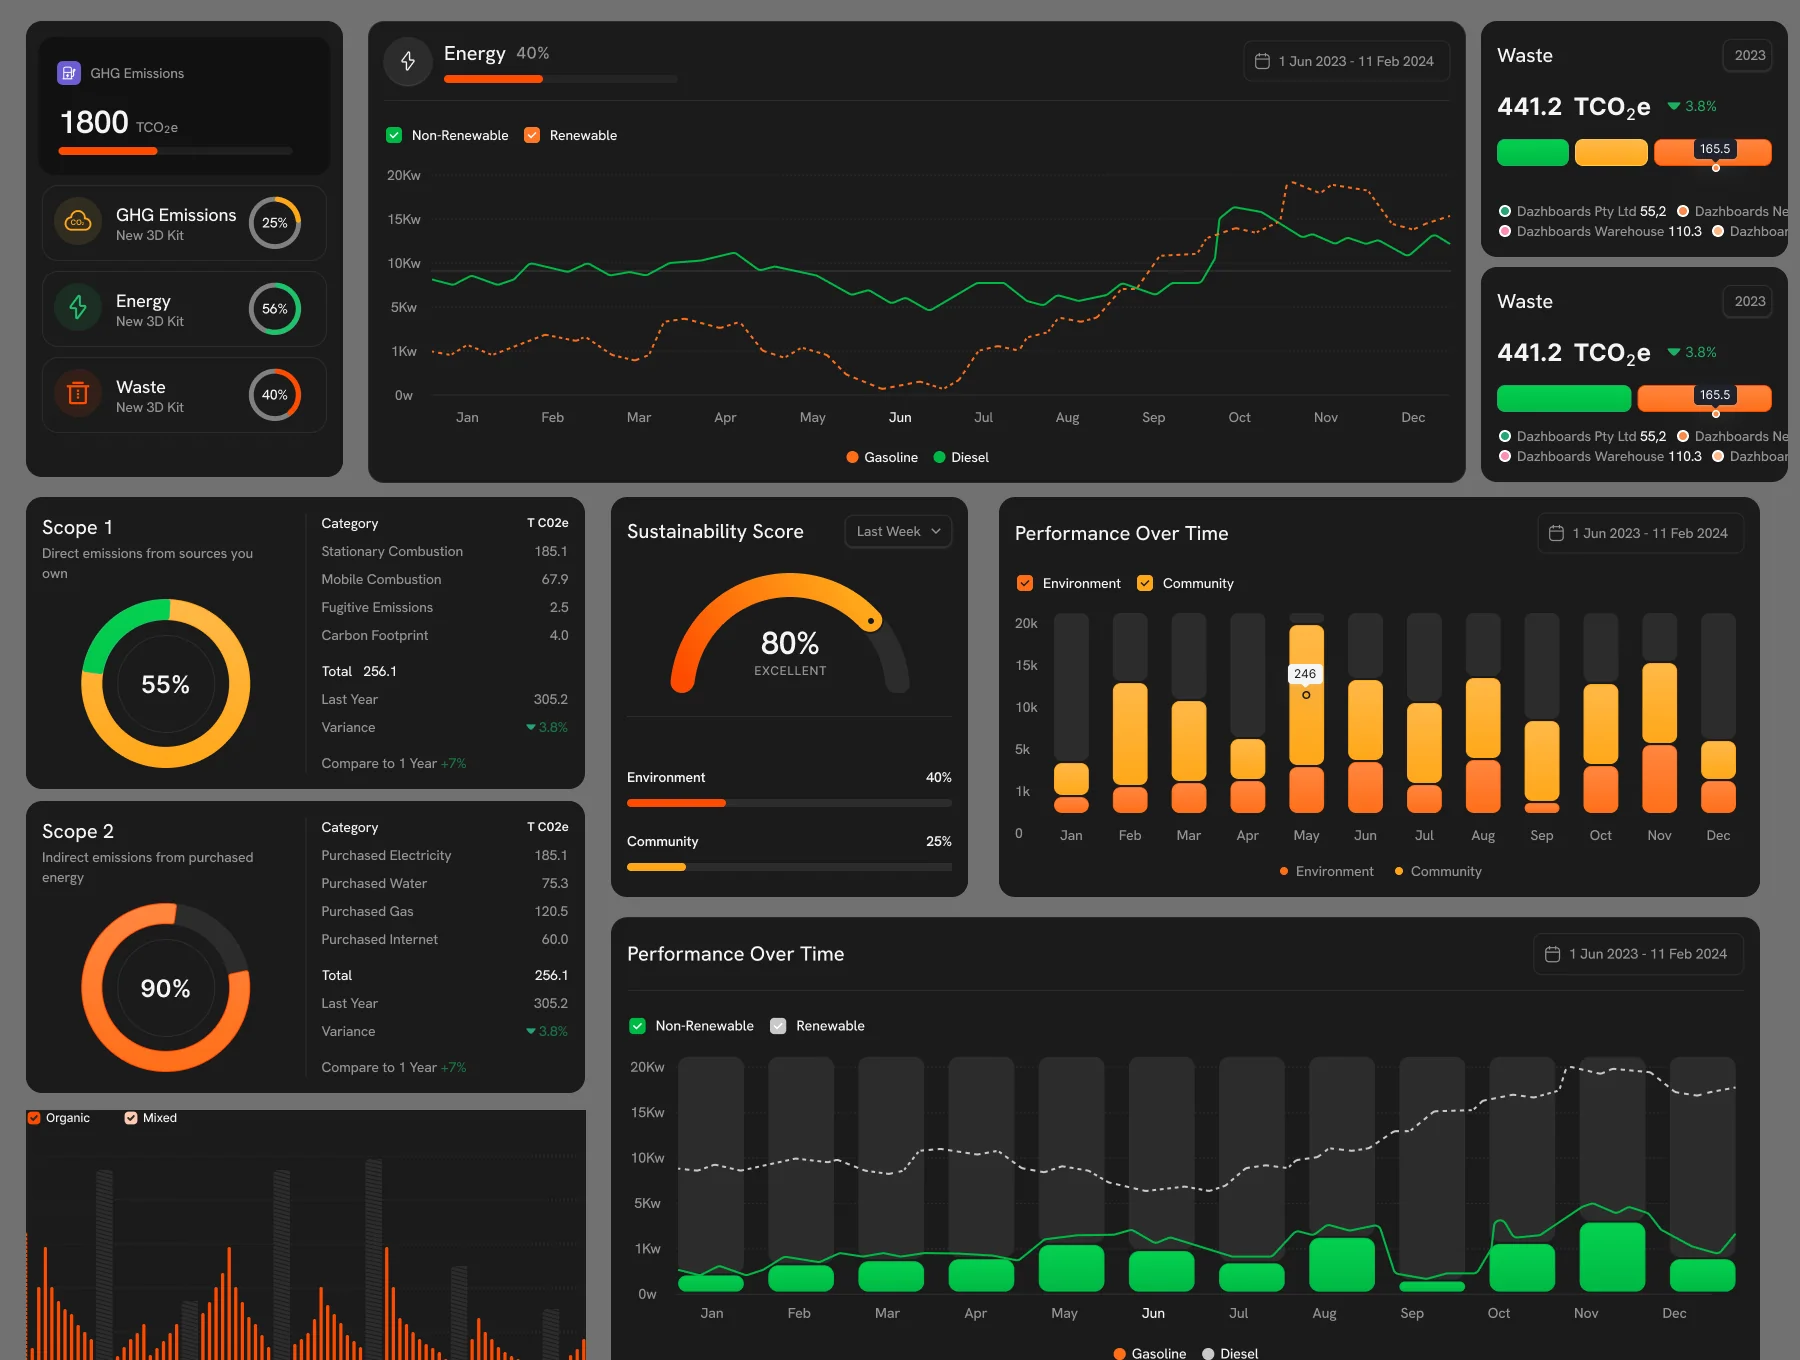
Task: Click Compare to 1 Year in Scope 1
Action: tap(394, 763)
